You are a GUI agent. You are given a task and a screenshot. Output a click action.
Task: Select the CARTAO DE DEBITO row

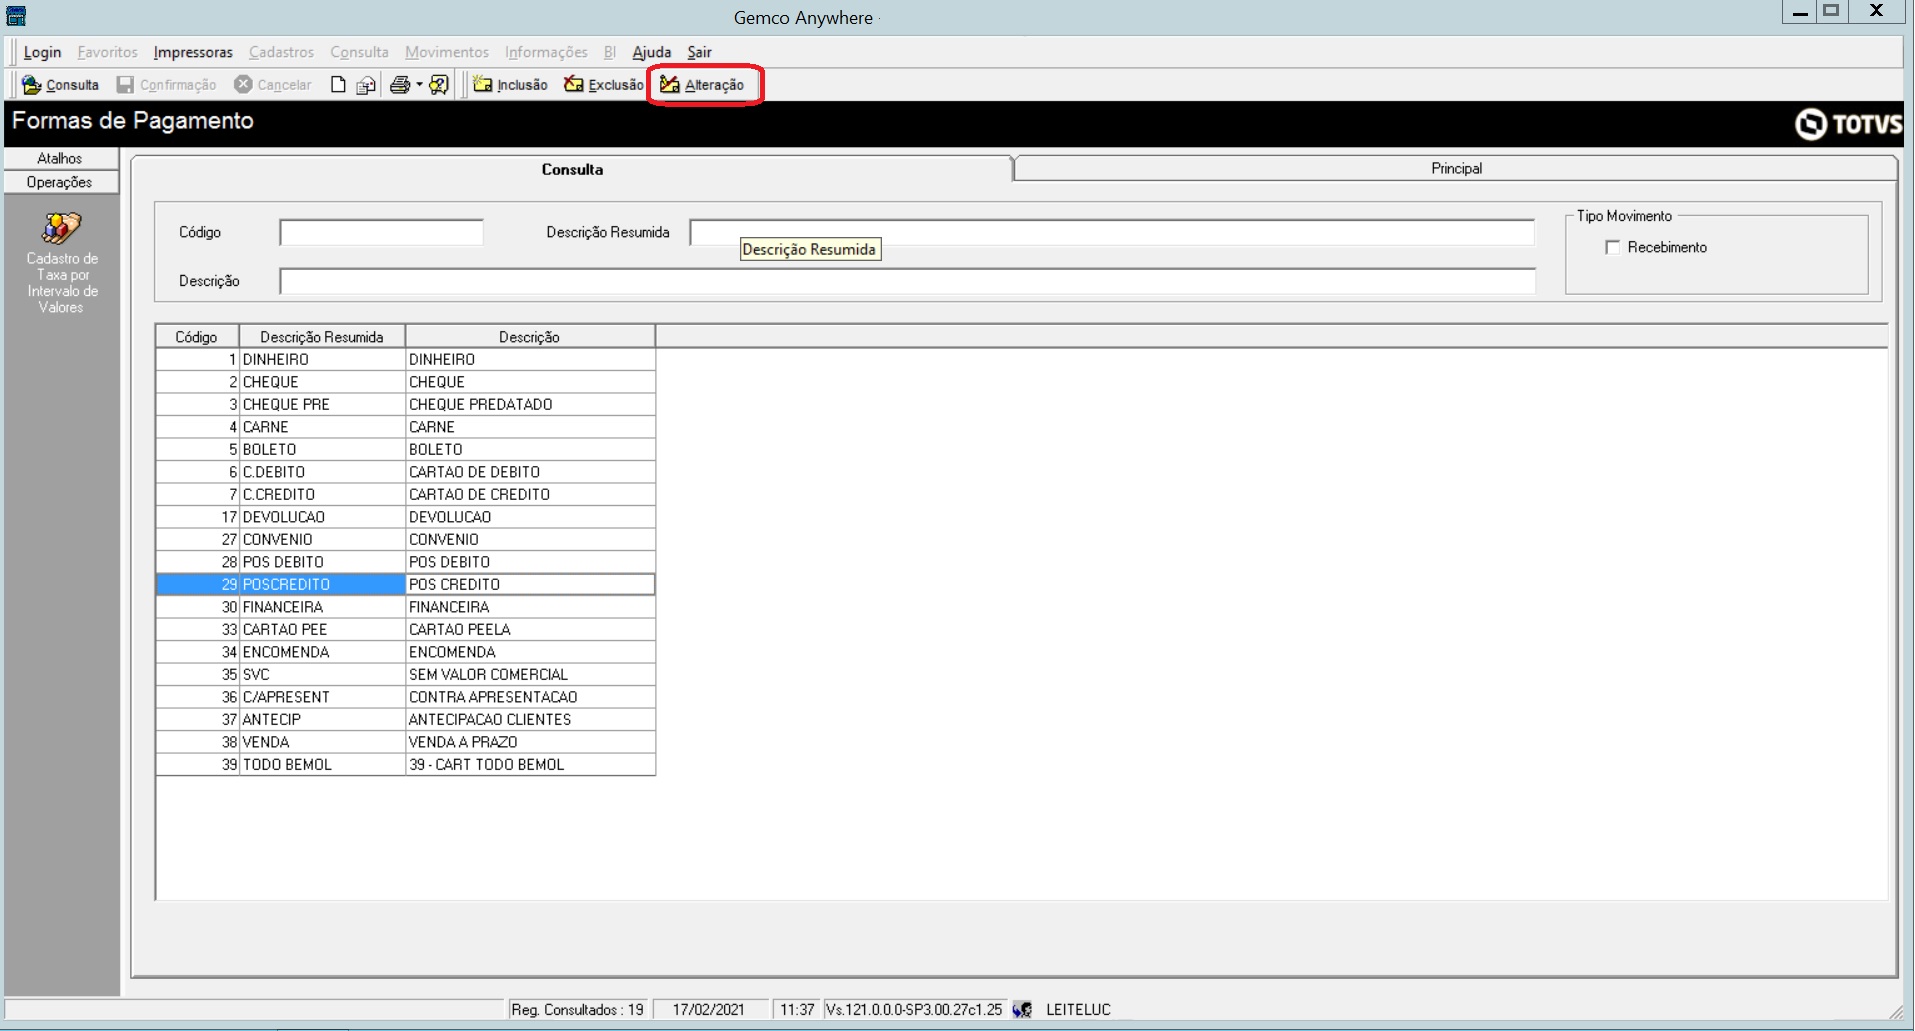click(405, 472)
